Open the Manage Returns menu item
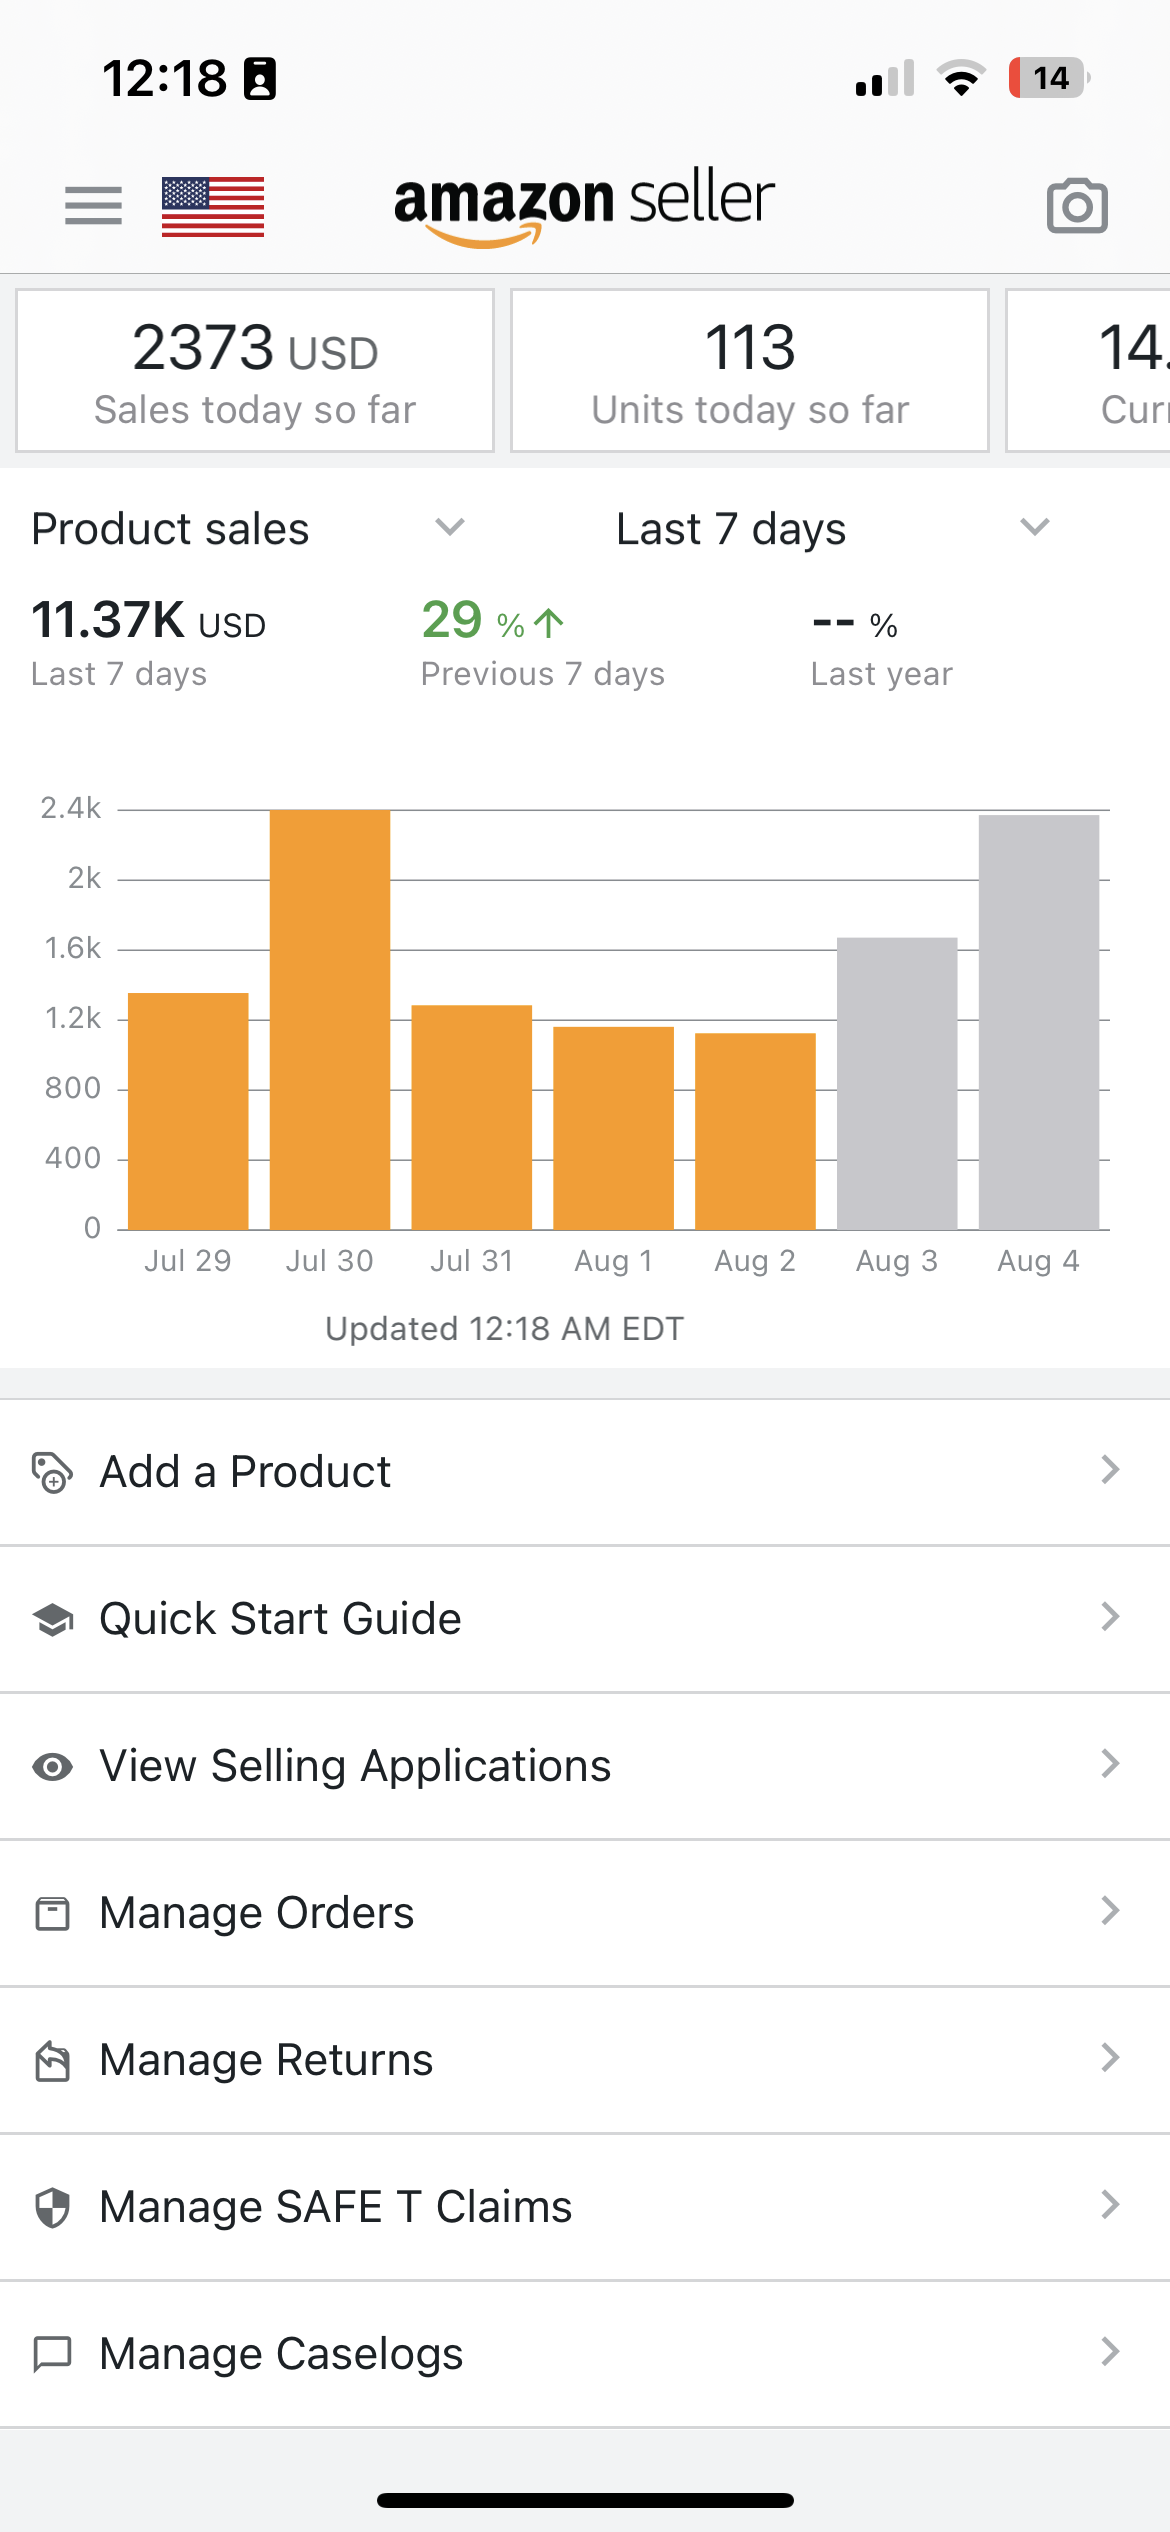1170x2532 pixels. point(585,2060)
